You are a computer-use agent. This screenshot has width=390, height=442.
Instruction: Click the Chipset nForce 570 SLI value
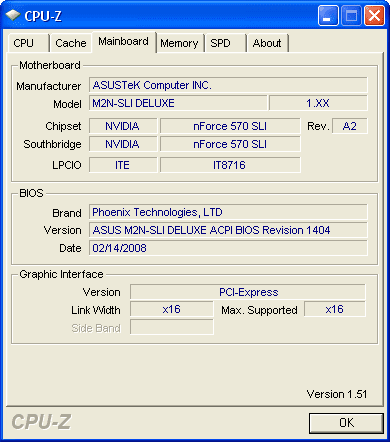(x=230, y=126)
